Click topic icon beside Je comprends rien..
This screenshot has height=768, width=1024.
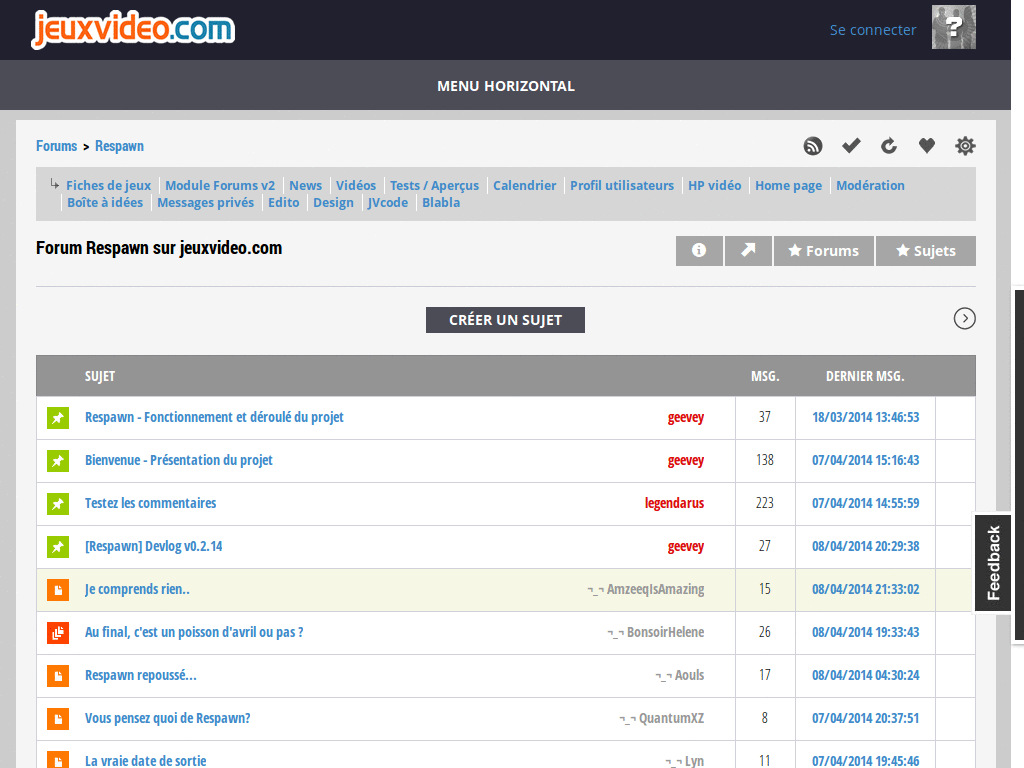[58, 590]
